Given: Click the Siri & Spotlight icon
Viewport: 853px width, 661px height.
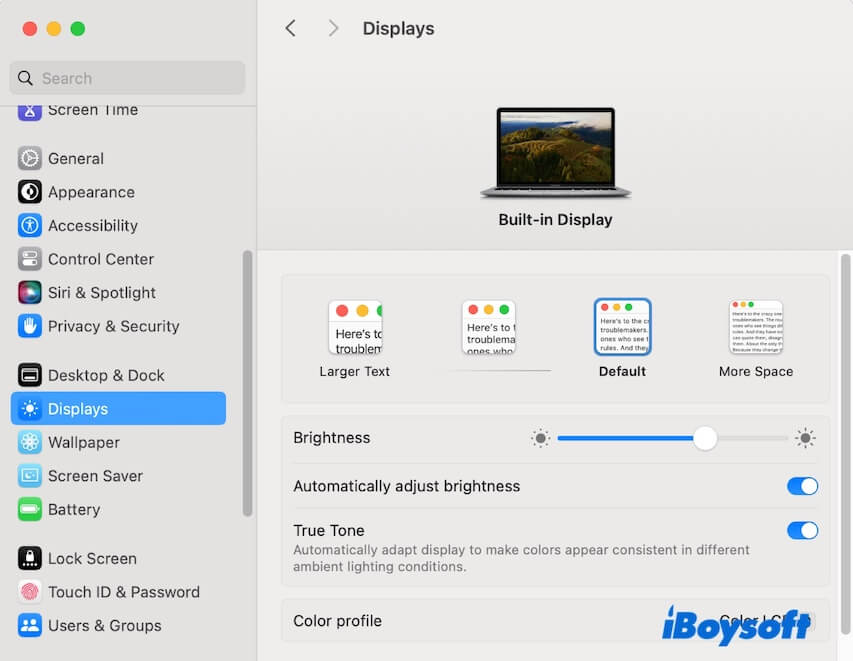Looking at the screenshot, I should (x=30, y=292).
